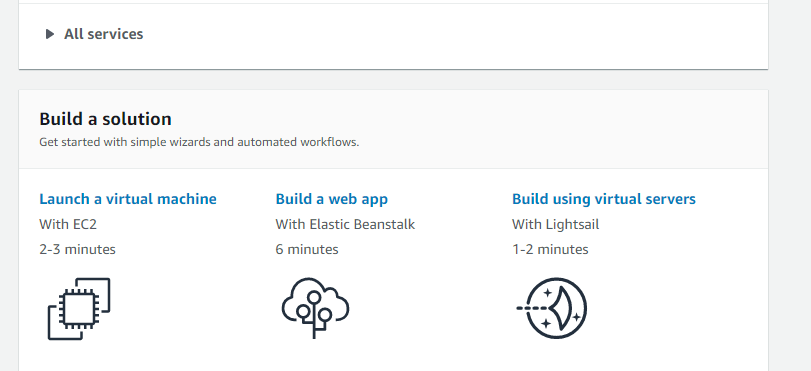Click the empty gray margin right of panels

(790, 185)
